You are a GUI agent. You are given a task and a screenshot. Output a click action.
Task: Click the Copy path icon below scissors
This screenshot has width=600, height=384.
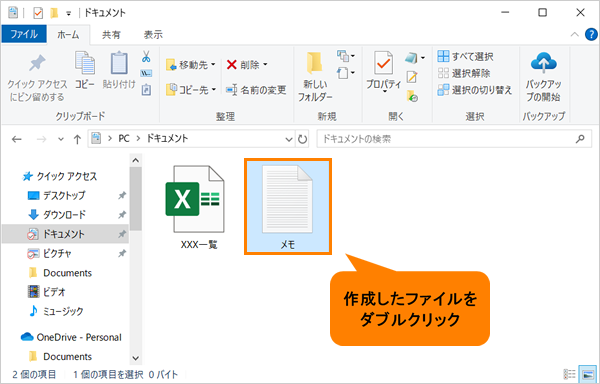point(146,73)
